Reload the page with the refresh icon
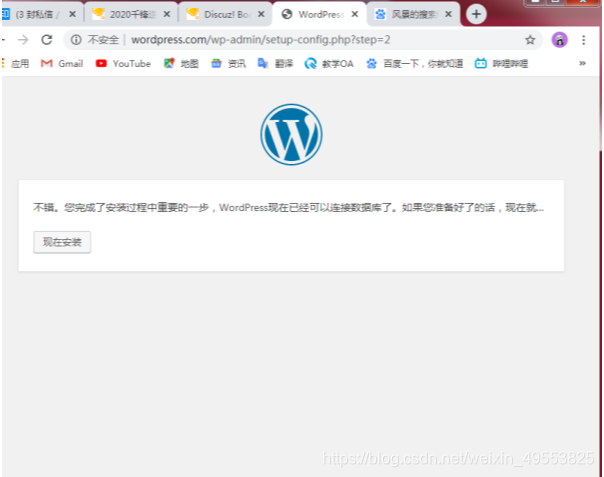This screenshot has height=477, width=604. pyautogui.click(x=47, y=40)
